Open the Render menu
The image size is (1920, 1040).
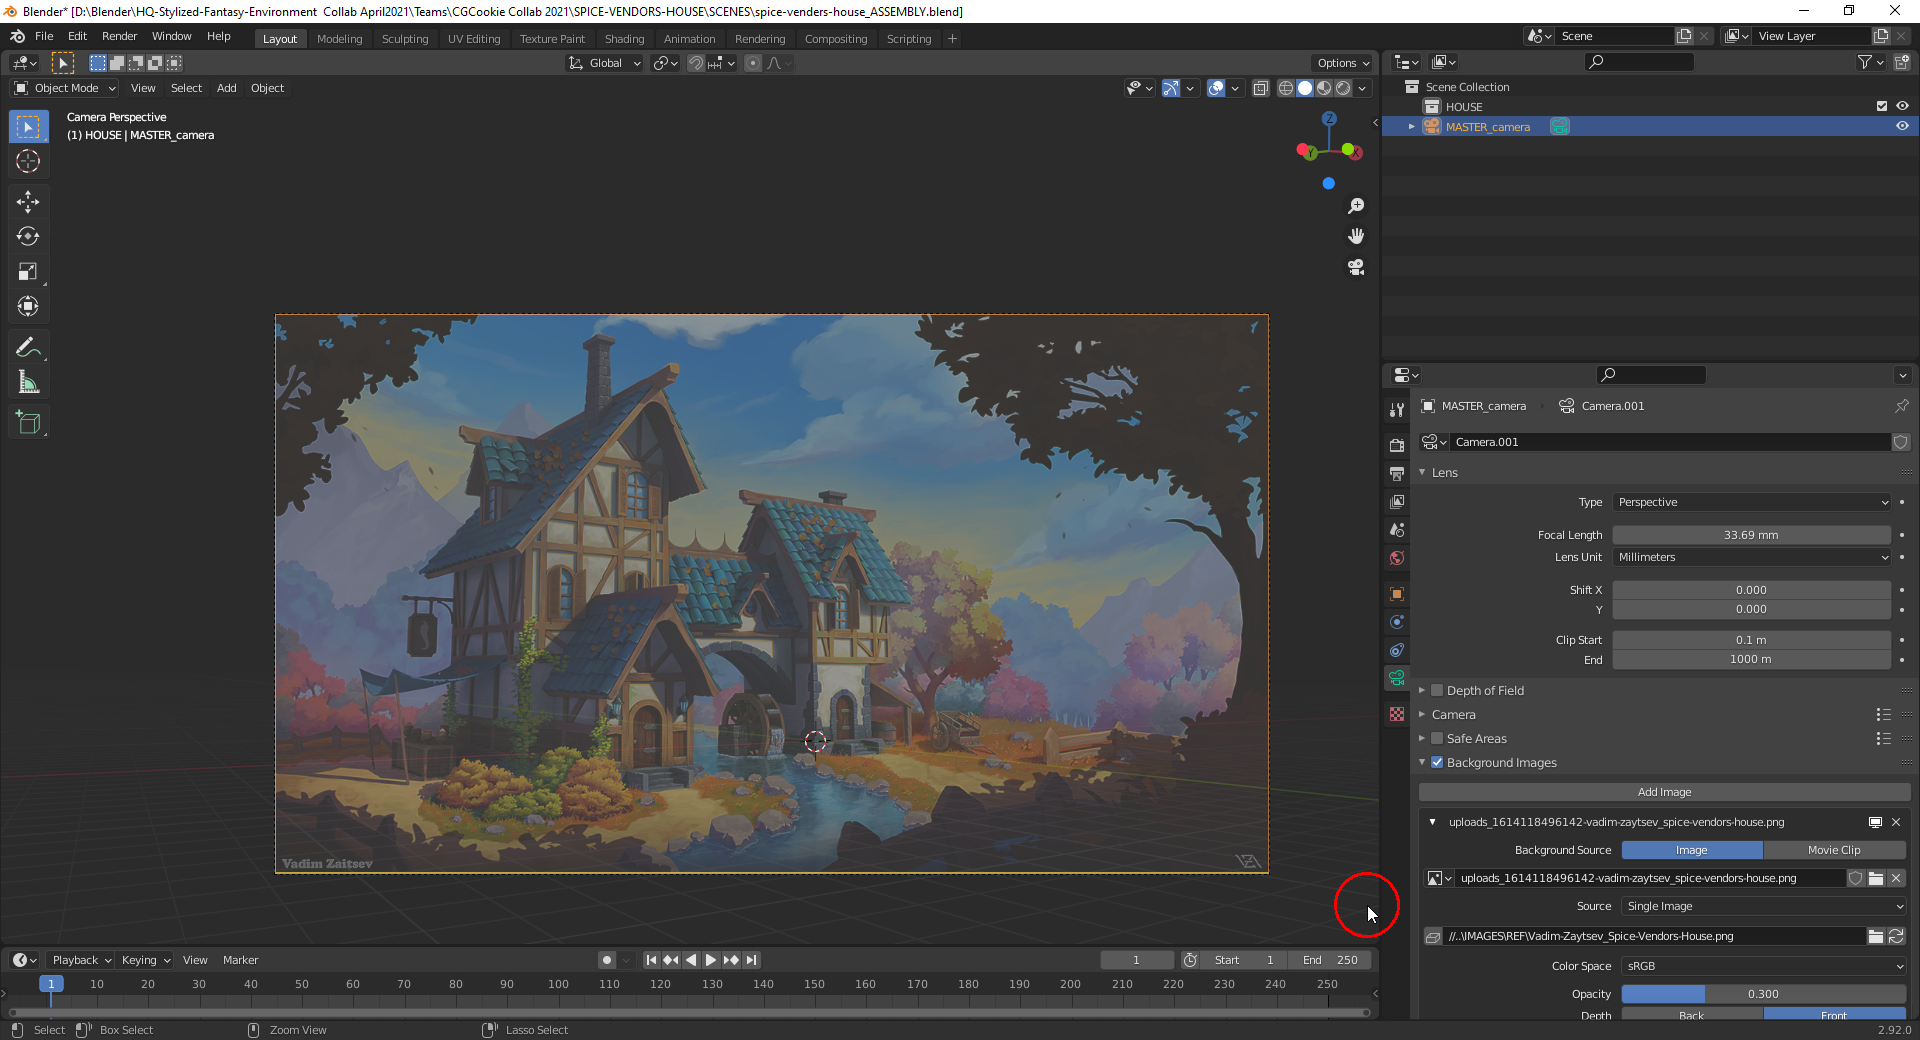(119, 37)
